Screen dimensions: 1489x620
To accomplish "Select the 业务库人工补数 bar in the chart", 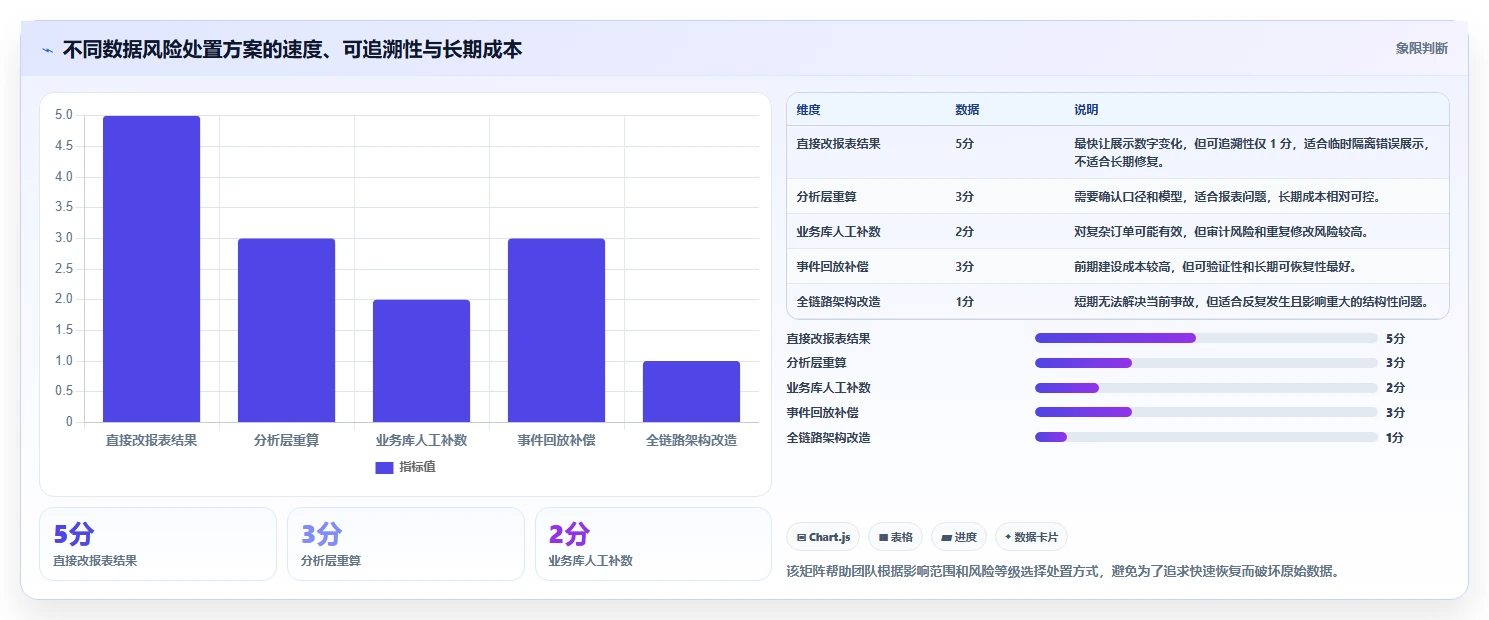I will click(421, 361).
